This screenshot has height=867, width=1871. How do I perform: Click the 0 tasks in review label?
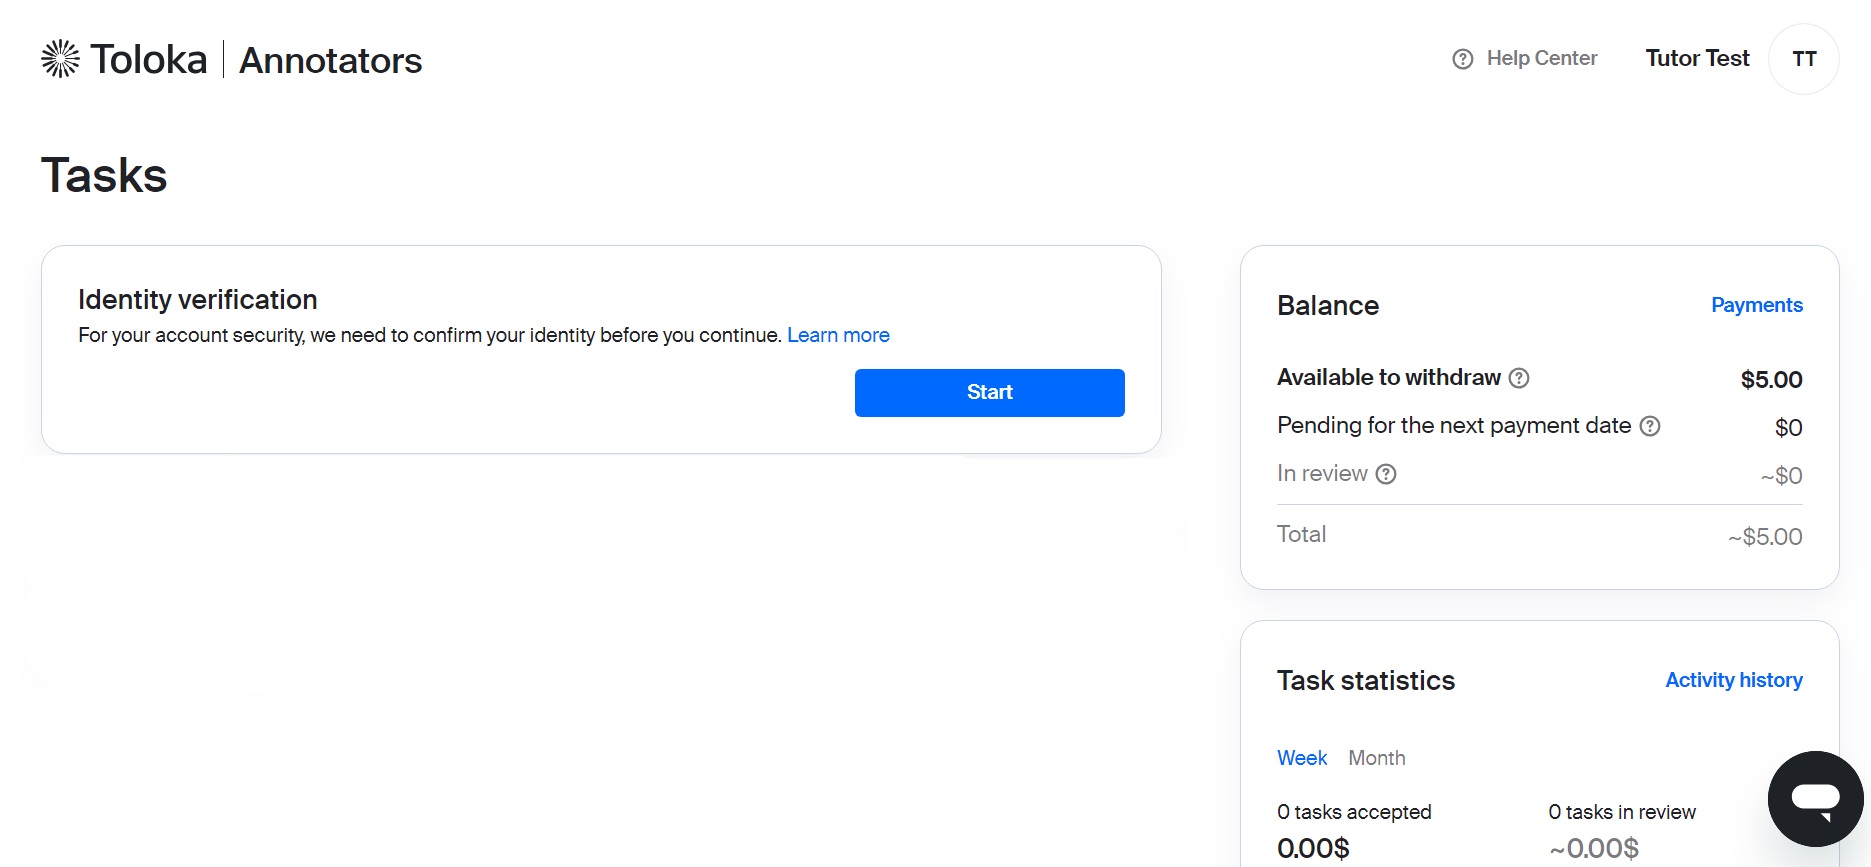tap(1622, 812)
